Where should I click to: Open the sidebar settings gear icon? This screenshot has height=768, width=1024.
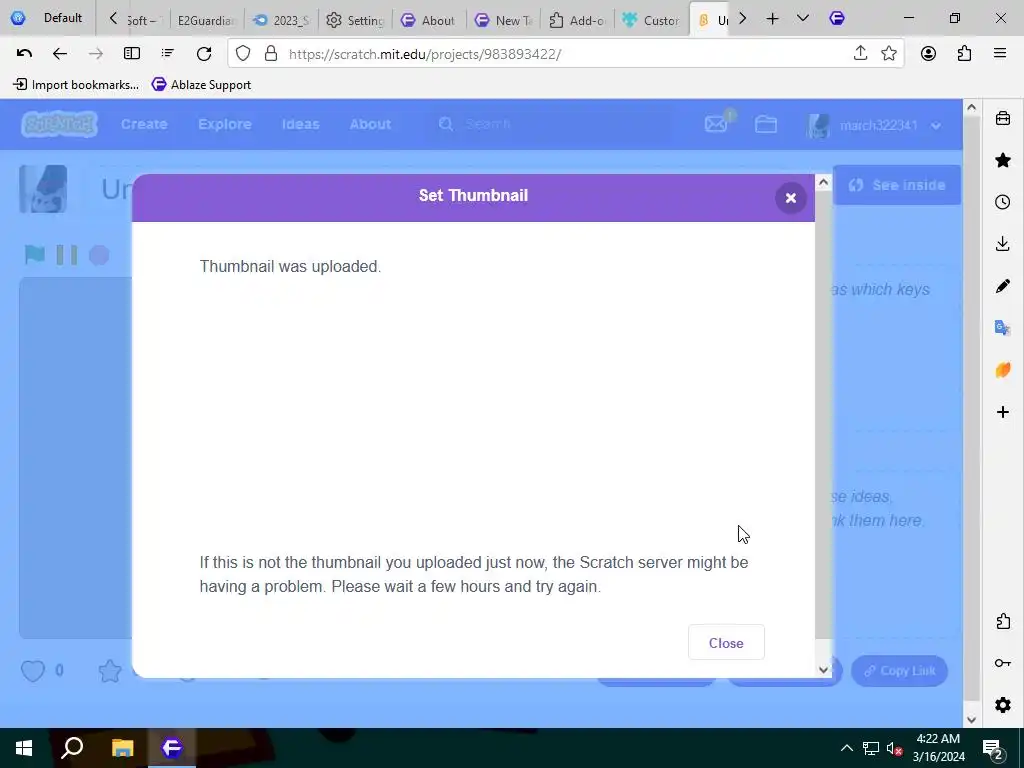(1003, 705)
